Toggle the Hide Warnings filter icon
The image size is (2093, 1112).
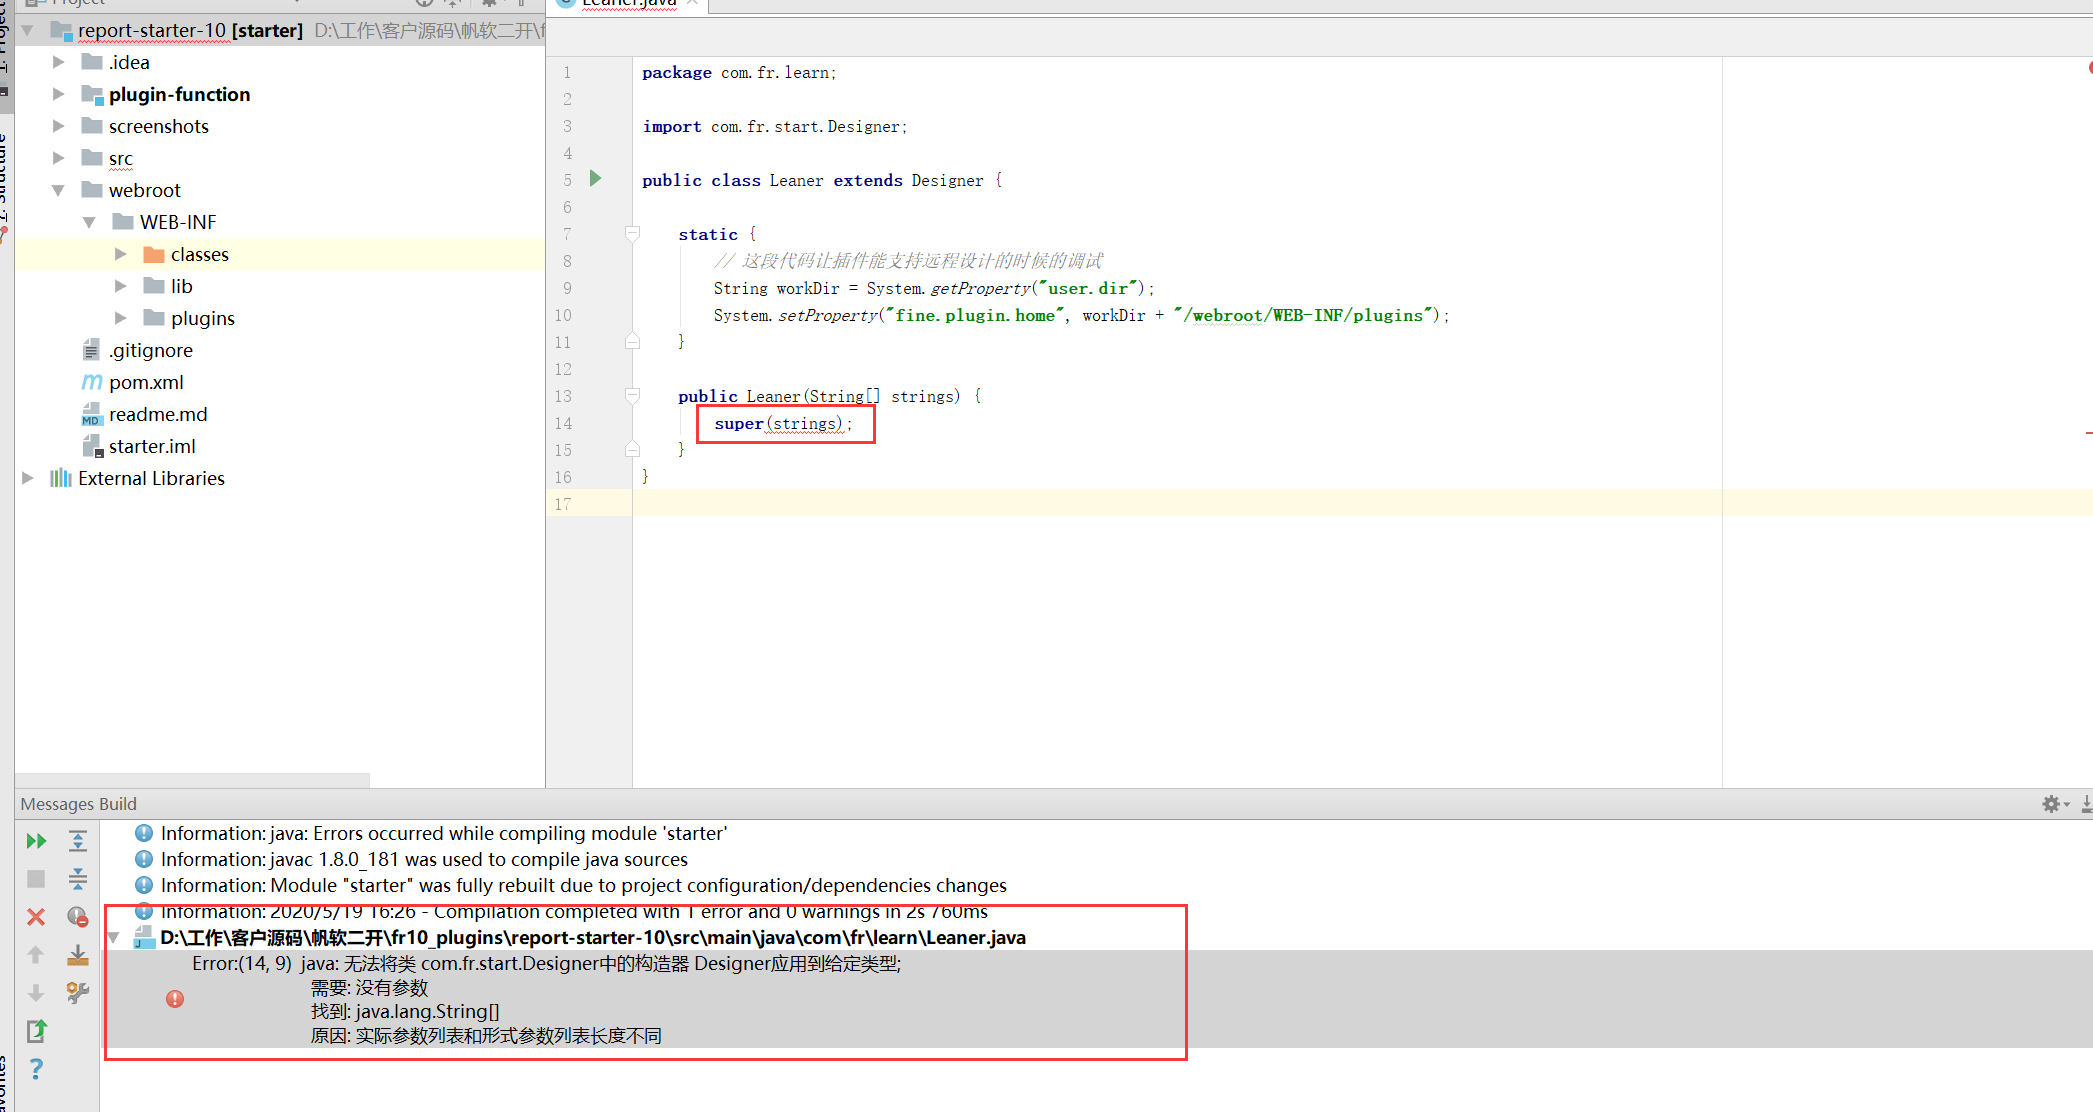(x=78, y=917)
